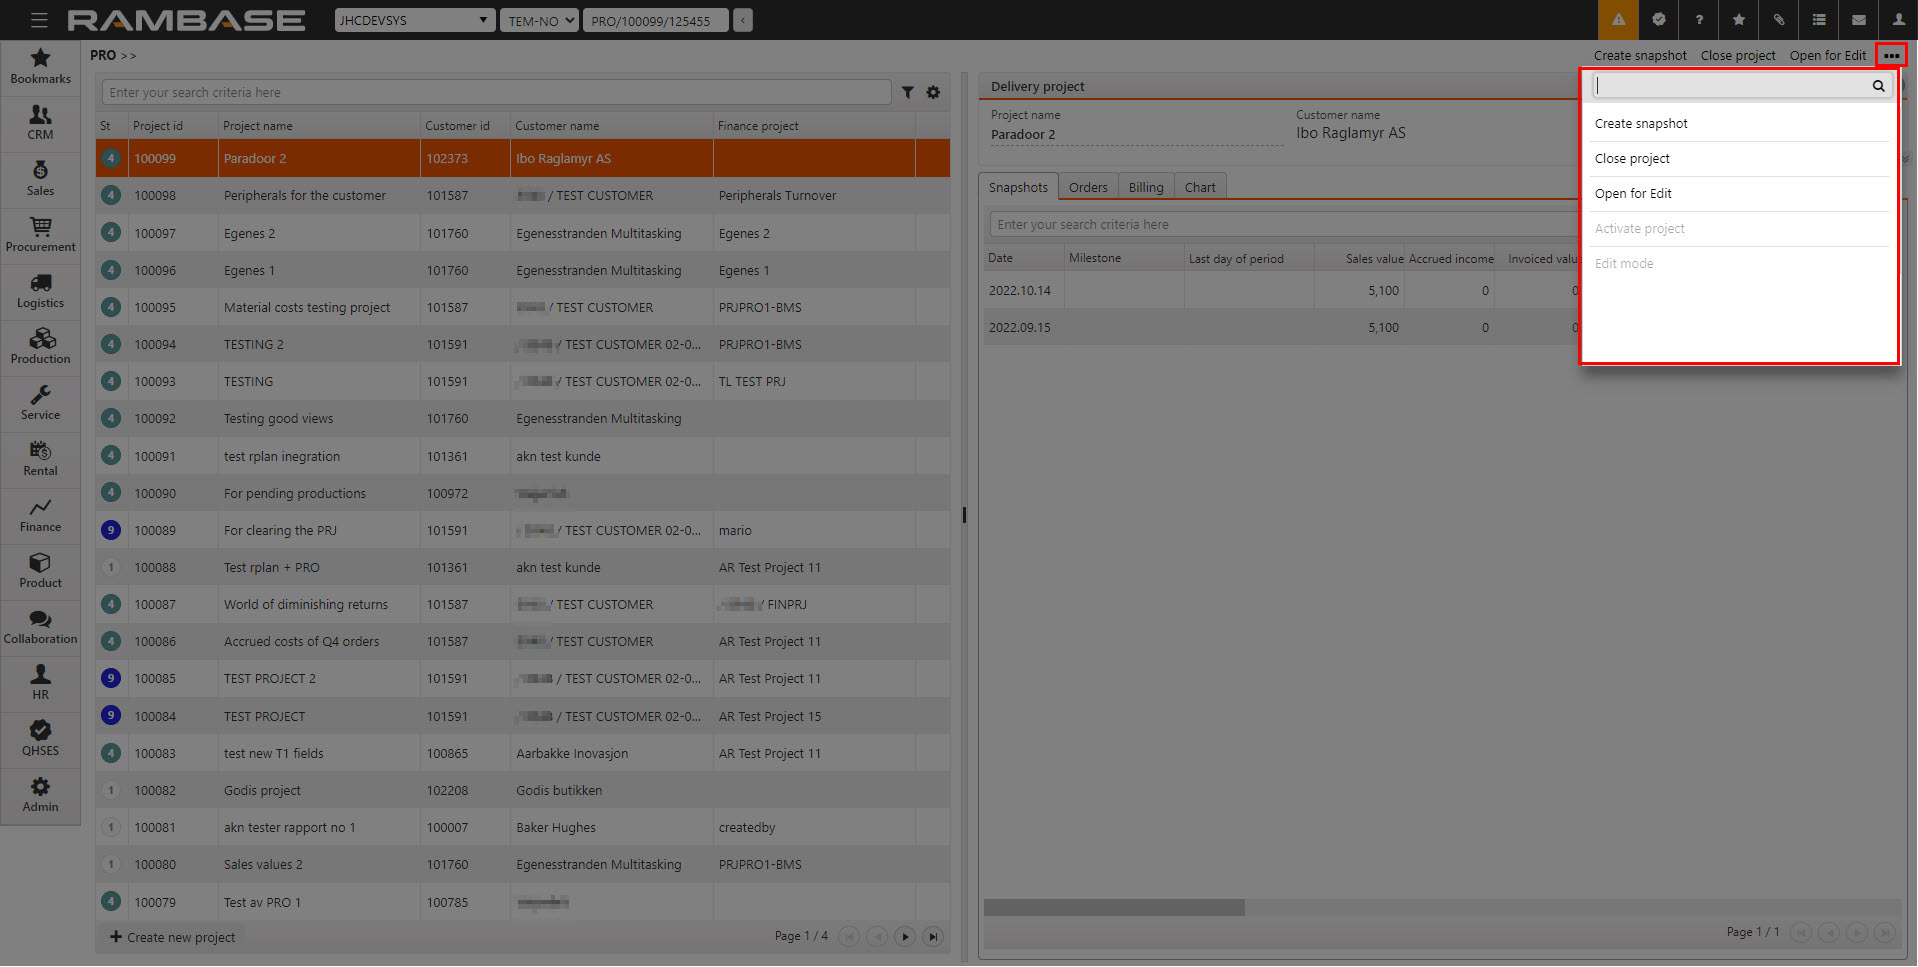This screenshot has height=967, width=1918.
Task: Toggle the hamburger main menu button
Action: click(x=39, y=20)
